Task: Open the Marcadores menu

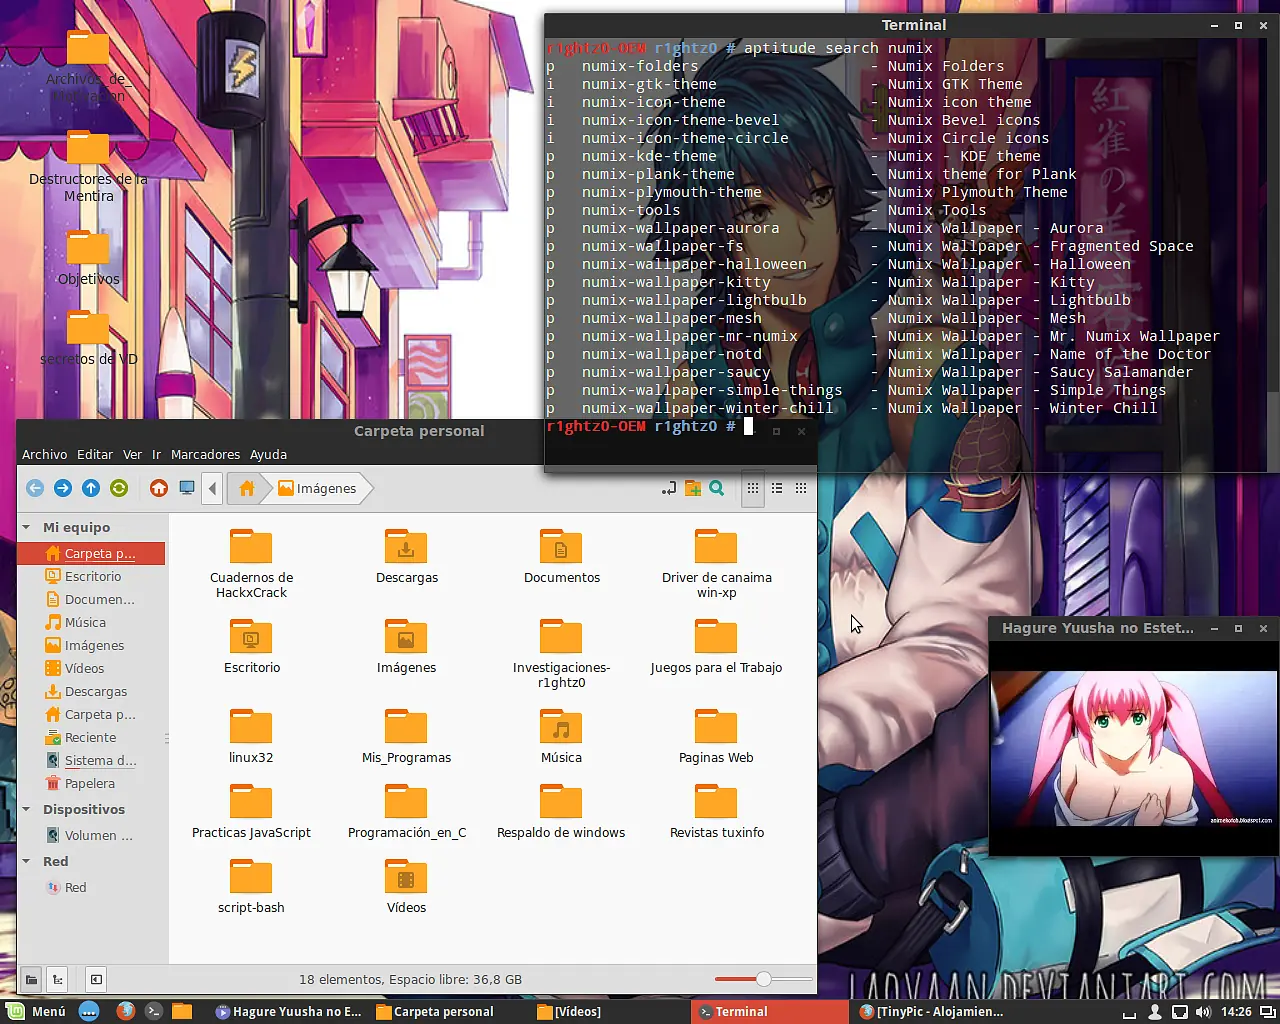Action: pyautogui.click(x=205, y=454)
